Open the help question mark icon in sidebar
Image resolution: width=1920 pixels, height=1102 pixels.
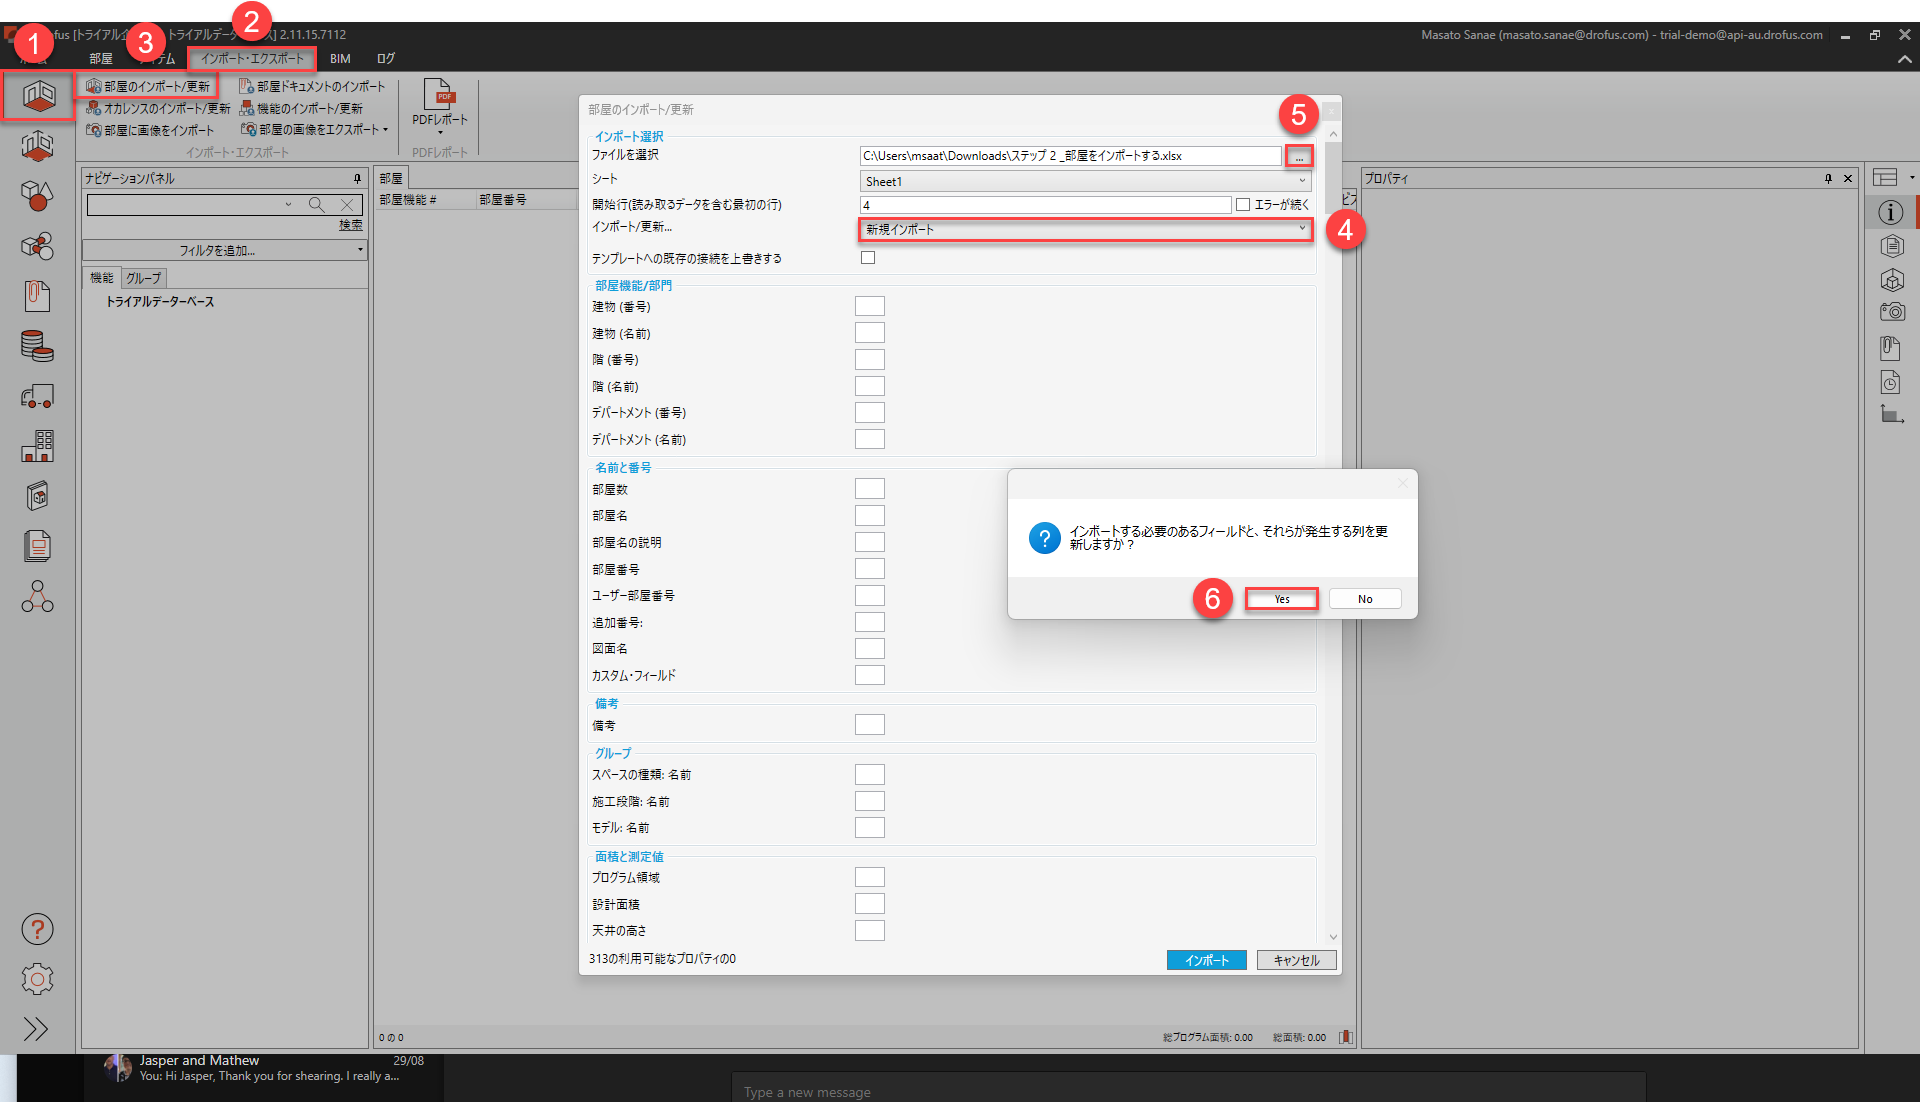pyautogui.click(x=37, y=930)
